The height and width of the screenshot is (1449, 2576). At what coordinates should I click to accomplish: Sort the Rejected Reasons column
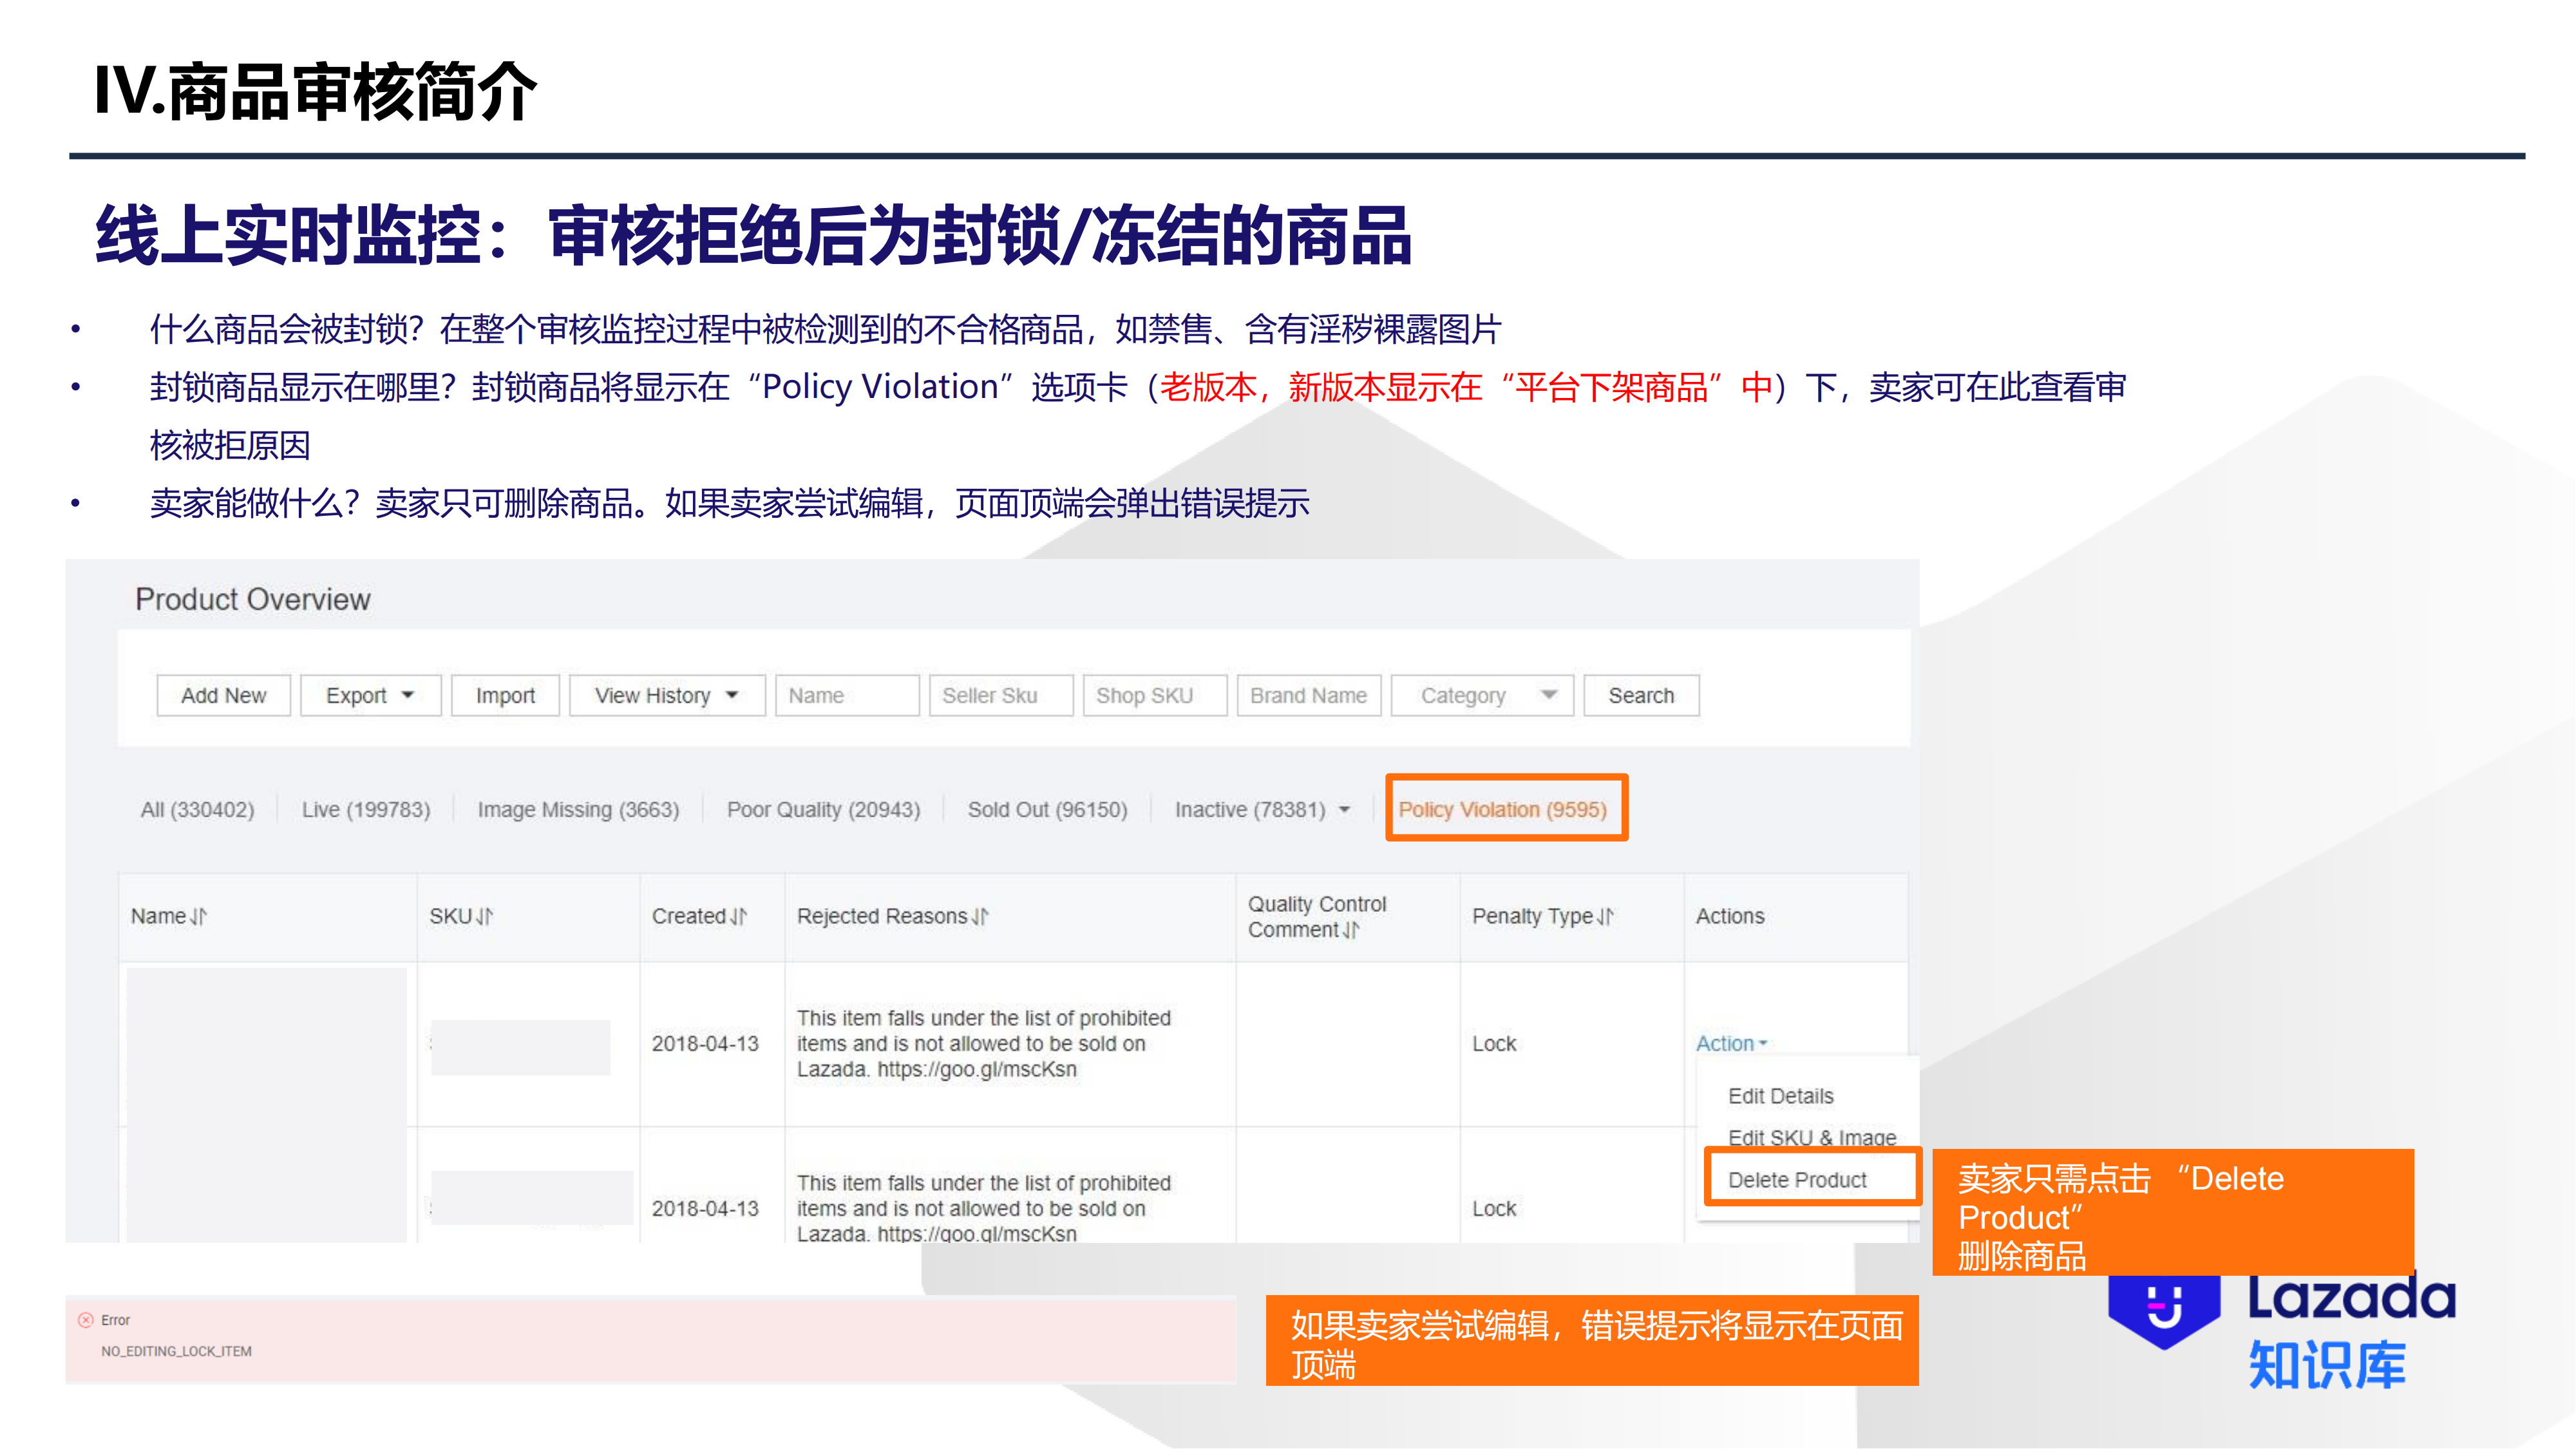[x=982, y=916]
